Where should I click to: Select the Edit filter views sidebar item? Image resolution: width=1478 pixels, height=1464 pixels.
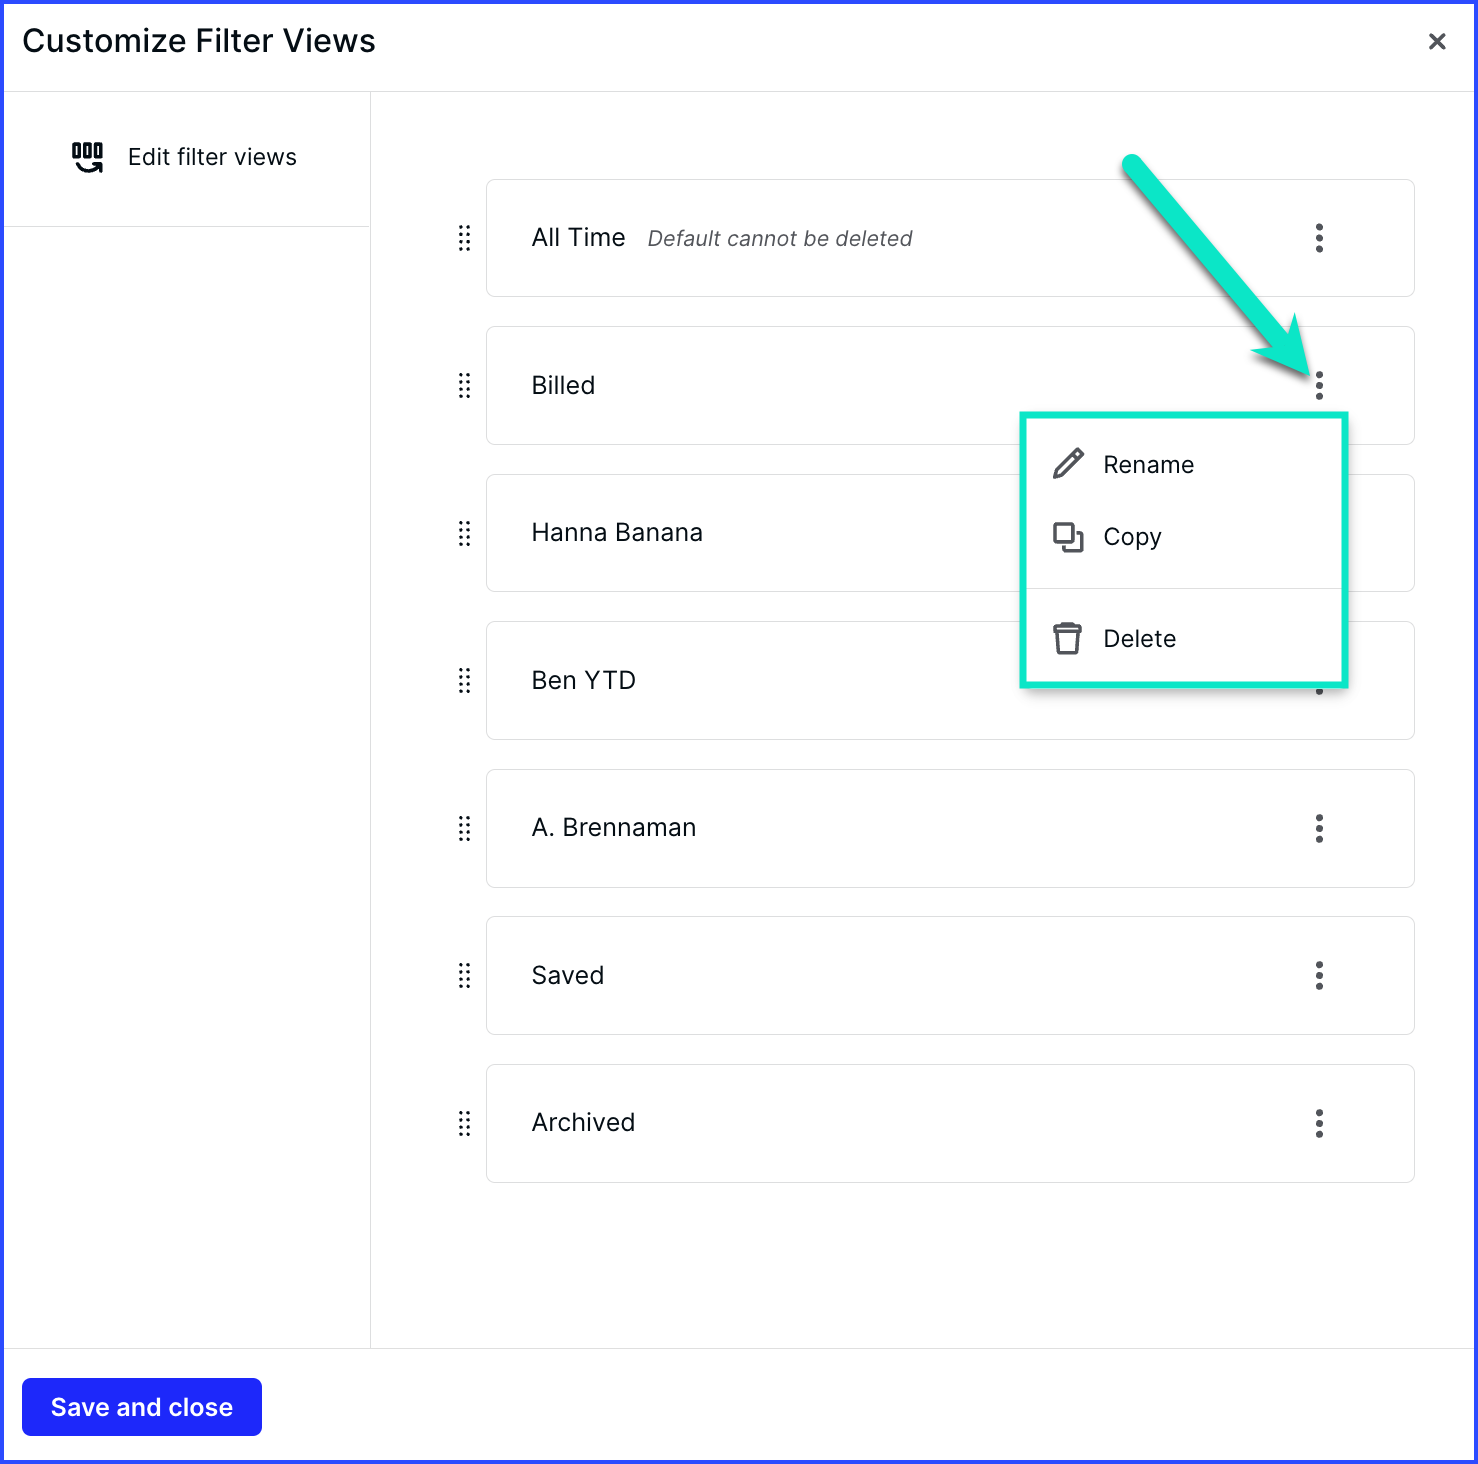(185, 157)
